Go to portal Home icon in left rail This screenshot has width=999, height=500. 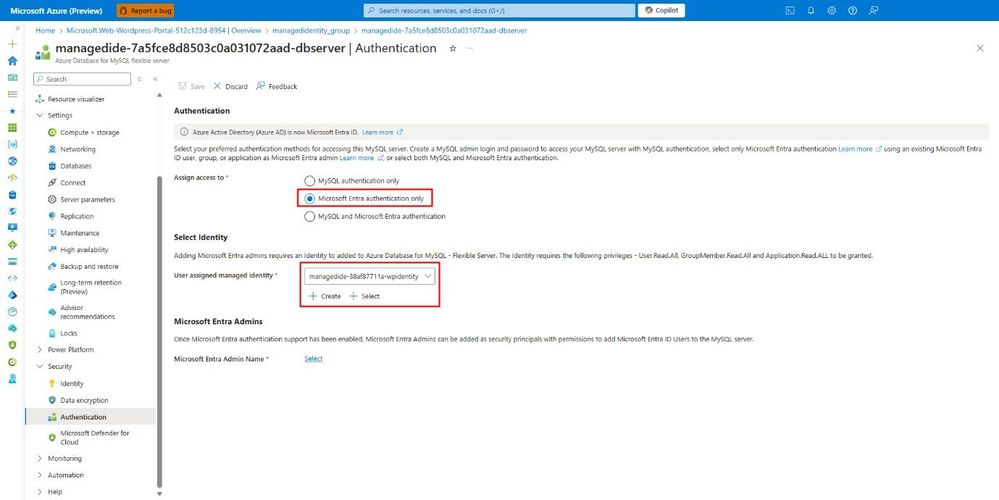pos(12,61)
